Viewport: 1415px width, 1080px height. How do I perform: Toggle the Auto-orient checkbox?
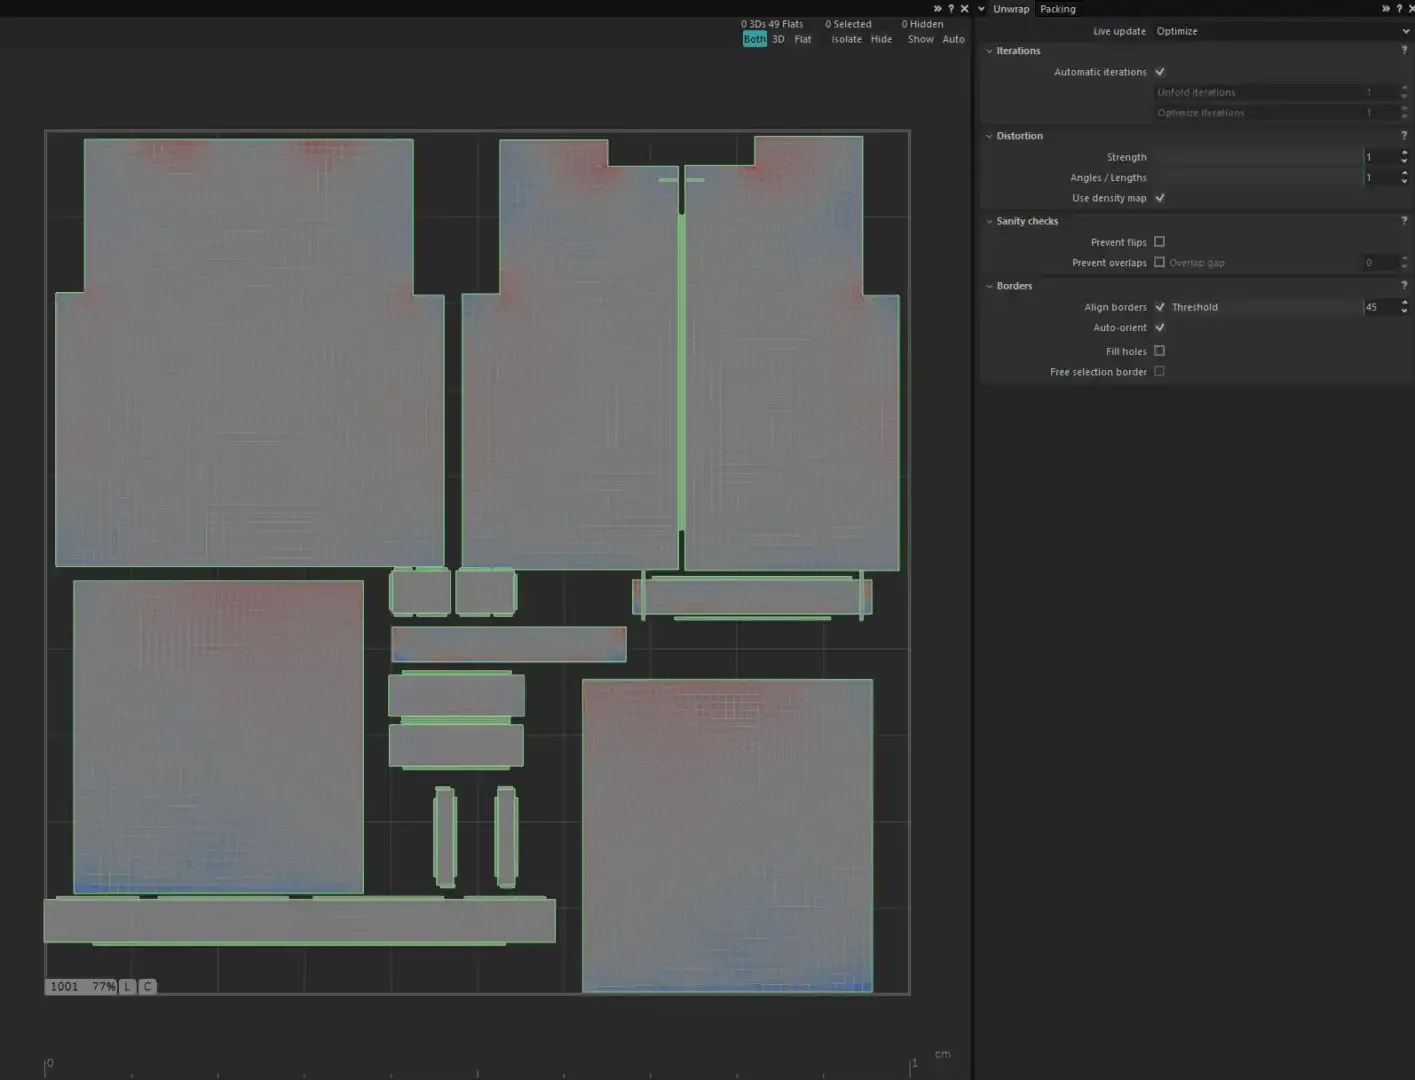(x=1160, y=328)
